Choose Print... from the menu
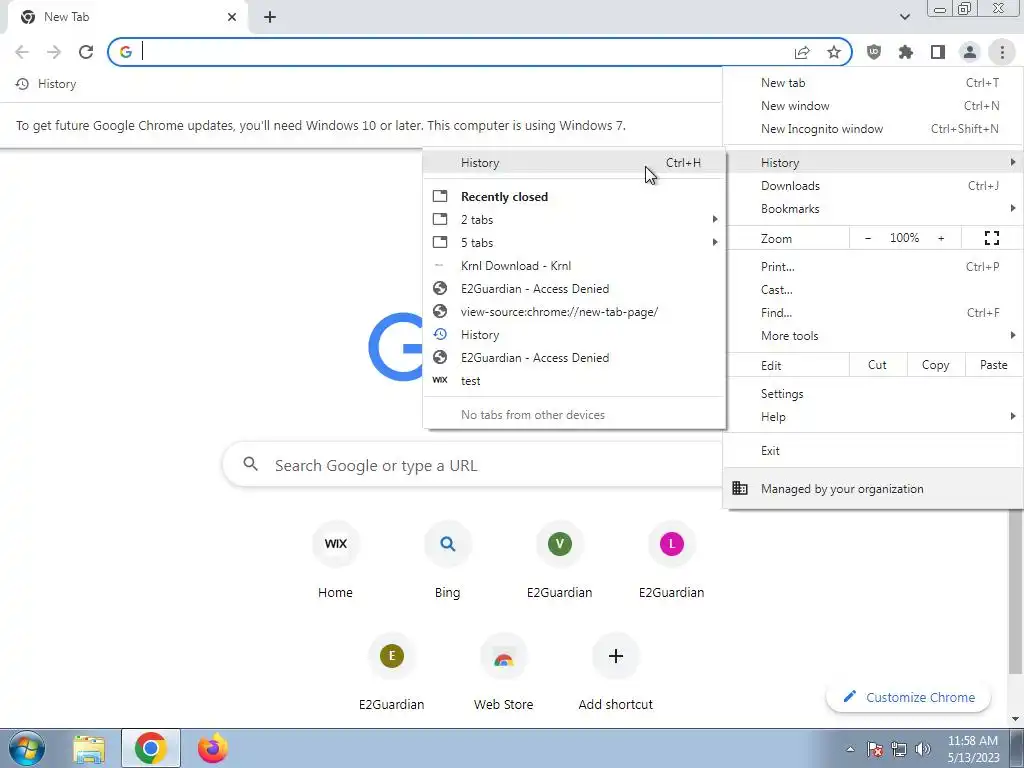1024x768 pixels. (873, 266)
